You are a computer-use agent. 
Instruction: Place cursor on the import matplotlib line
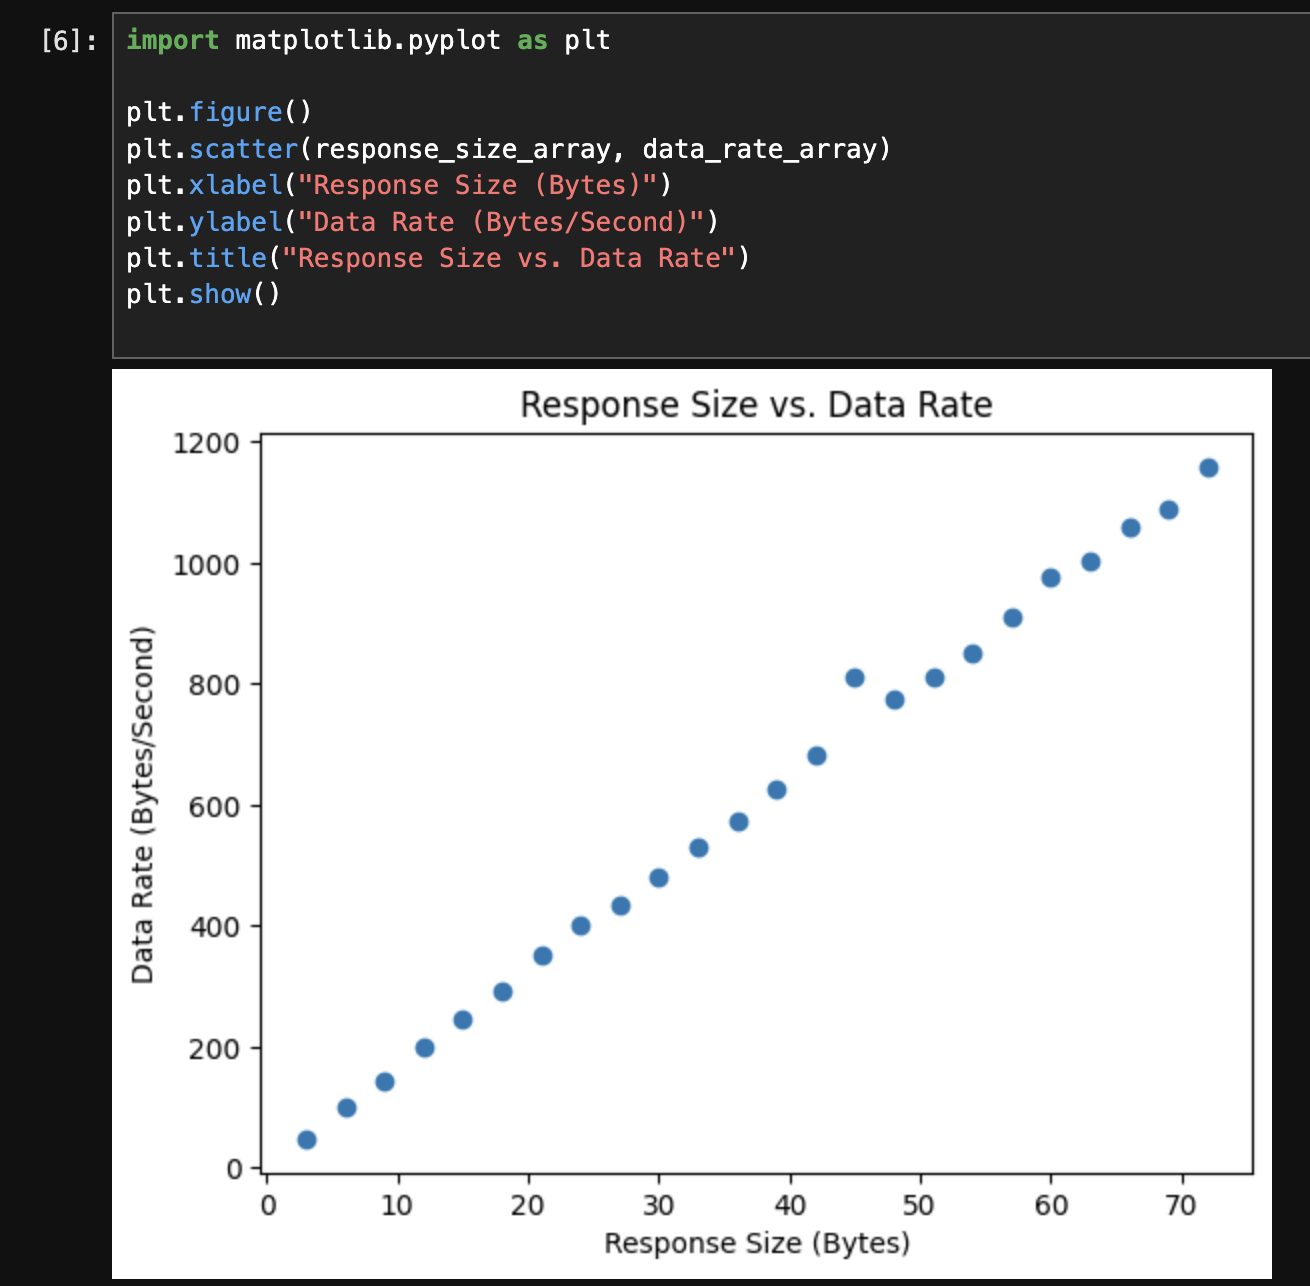(367, 41)
